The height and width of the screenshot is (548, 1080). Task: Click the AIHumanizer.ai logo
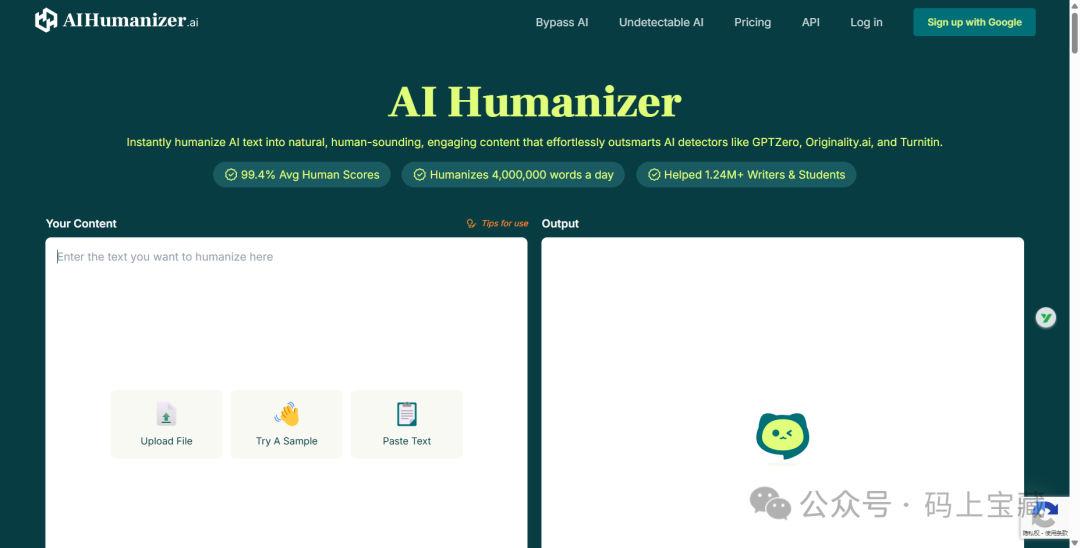pyautogui.click(x=116, y=21)
